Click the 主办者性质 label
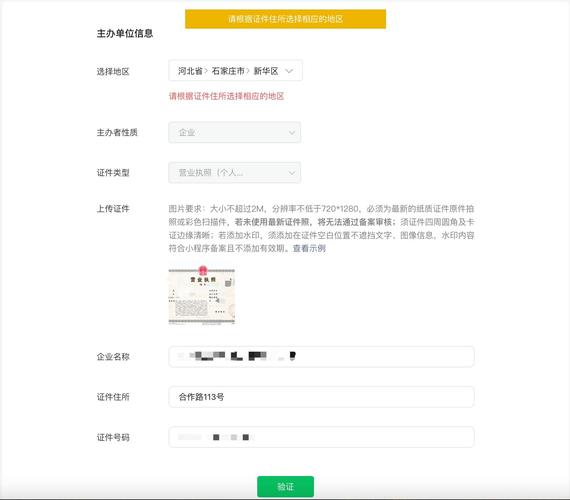The height and width of the screenshot is (500, 570). coord(117,132)
